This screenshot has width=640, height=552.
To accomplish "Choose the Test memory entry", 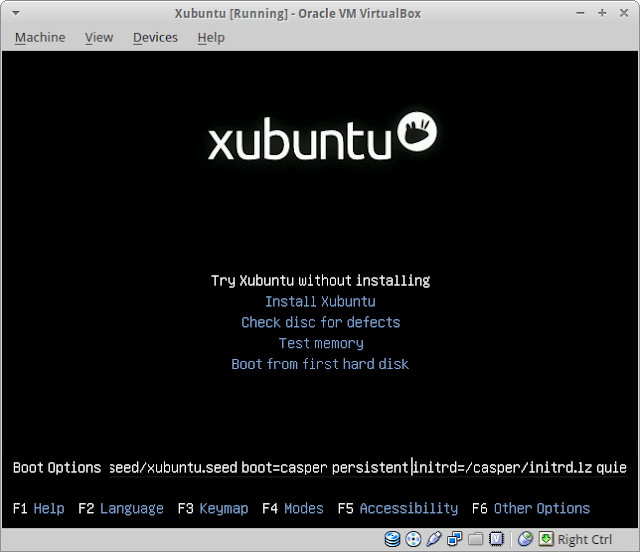I will pos(321,343).
